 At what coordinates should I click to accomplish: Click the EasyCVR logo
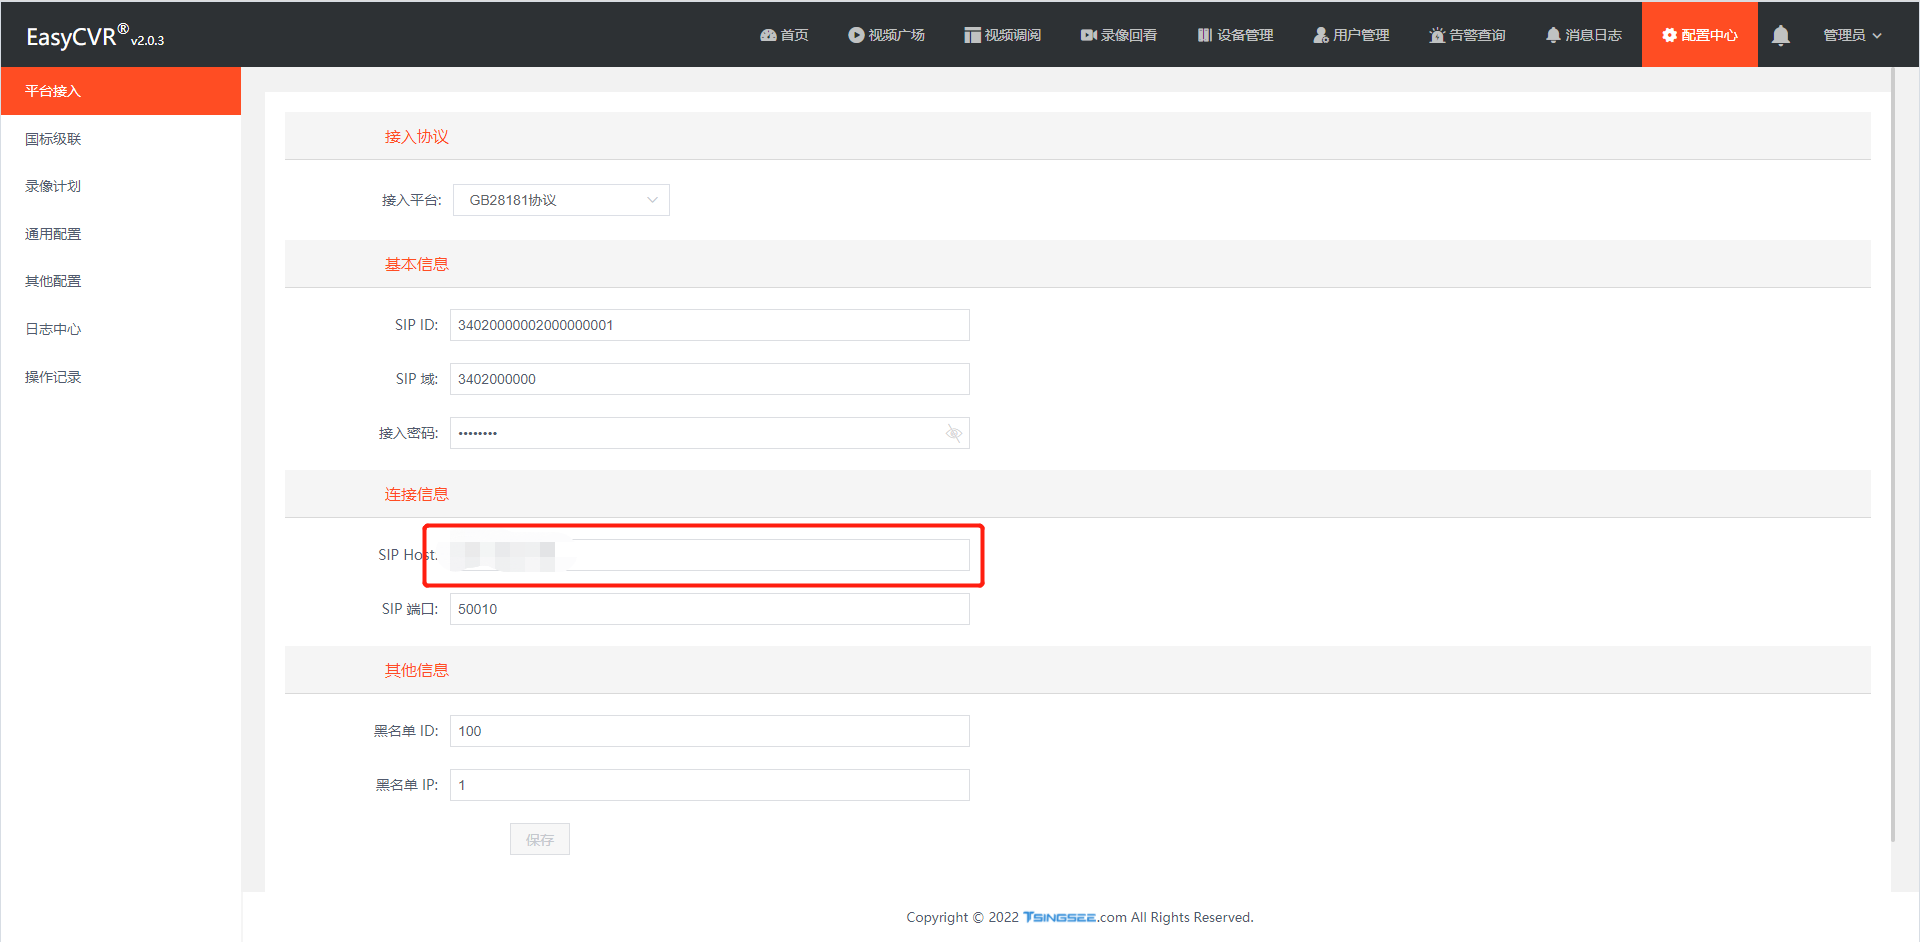point(95,36)
